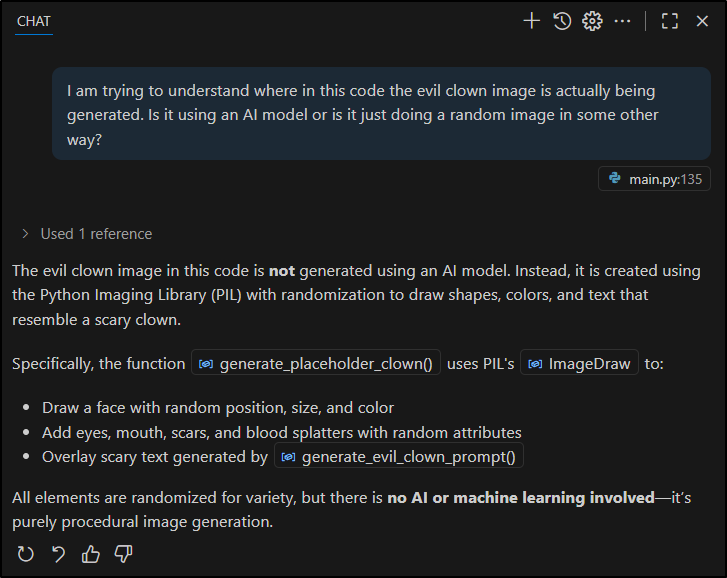Viewport: 727px width, 578px height.
Task: Select the CHAT tab
Action: click(x=34, y=21)
